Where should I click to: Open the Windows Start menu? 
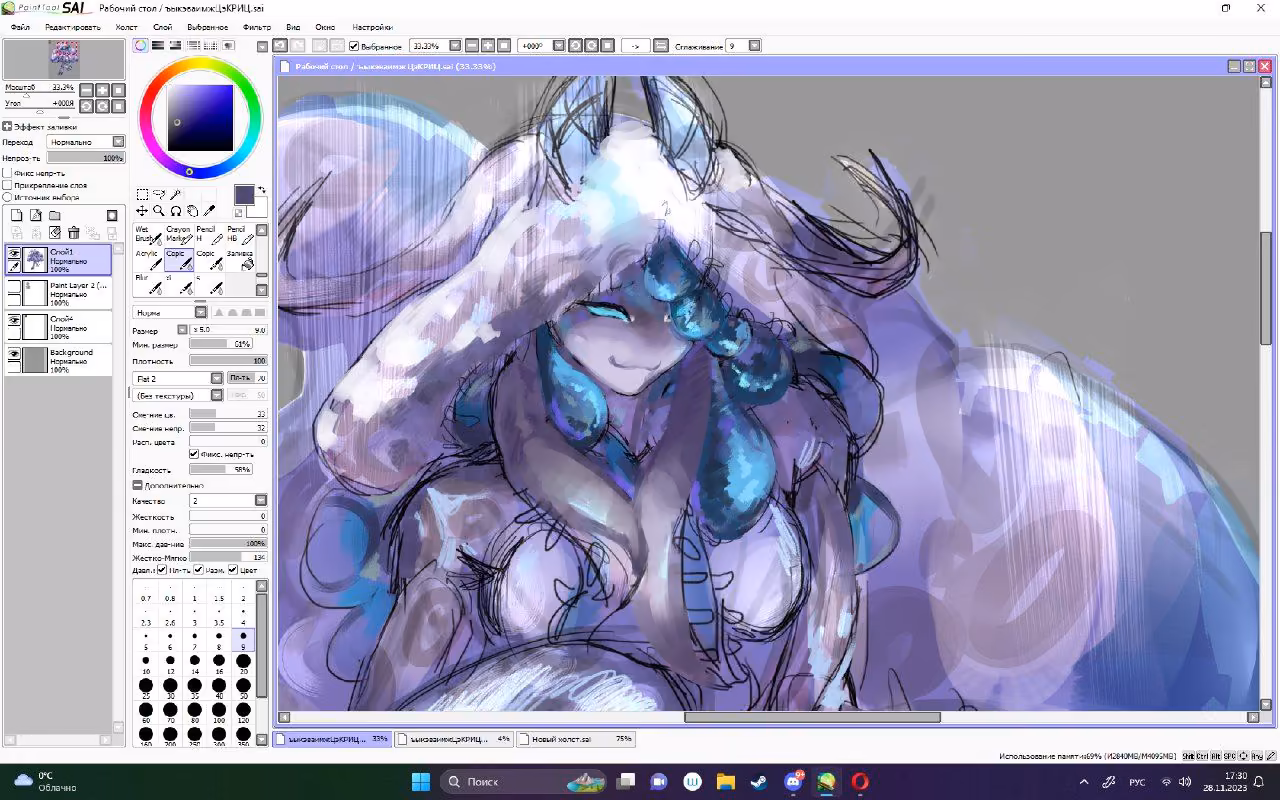[x=420, y=781]
